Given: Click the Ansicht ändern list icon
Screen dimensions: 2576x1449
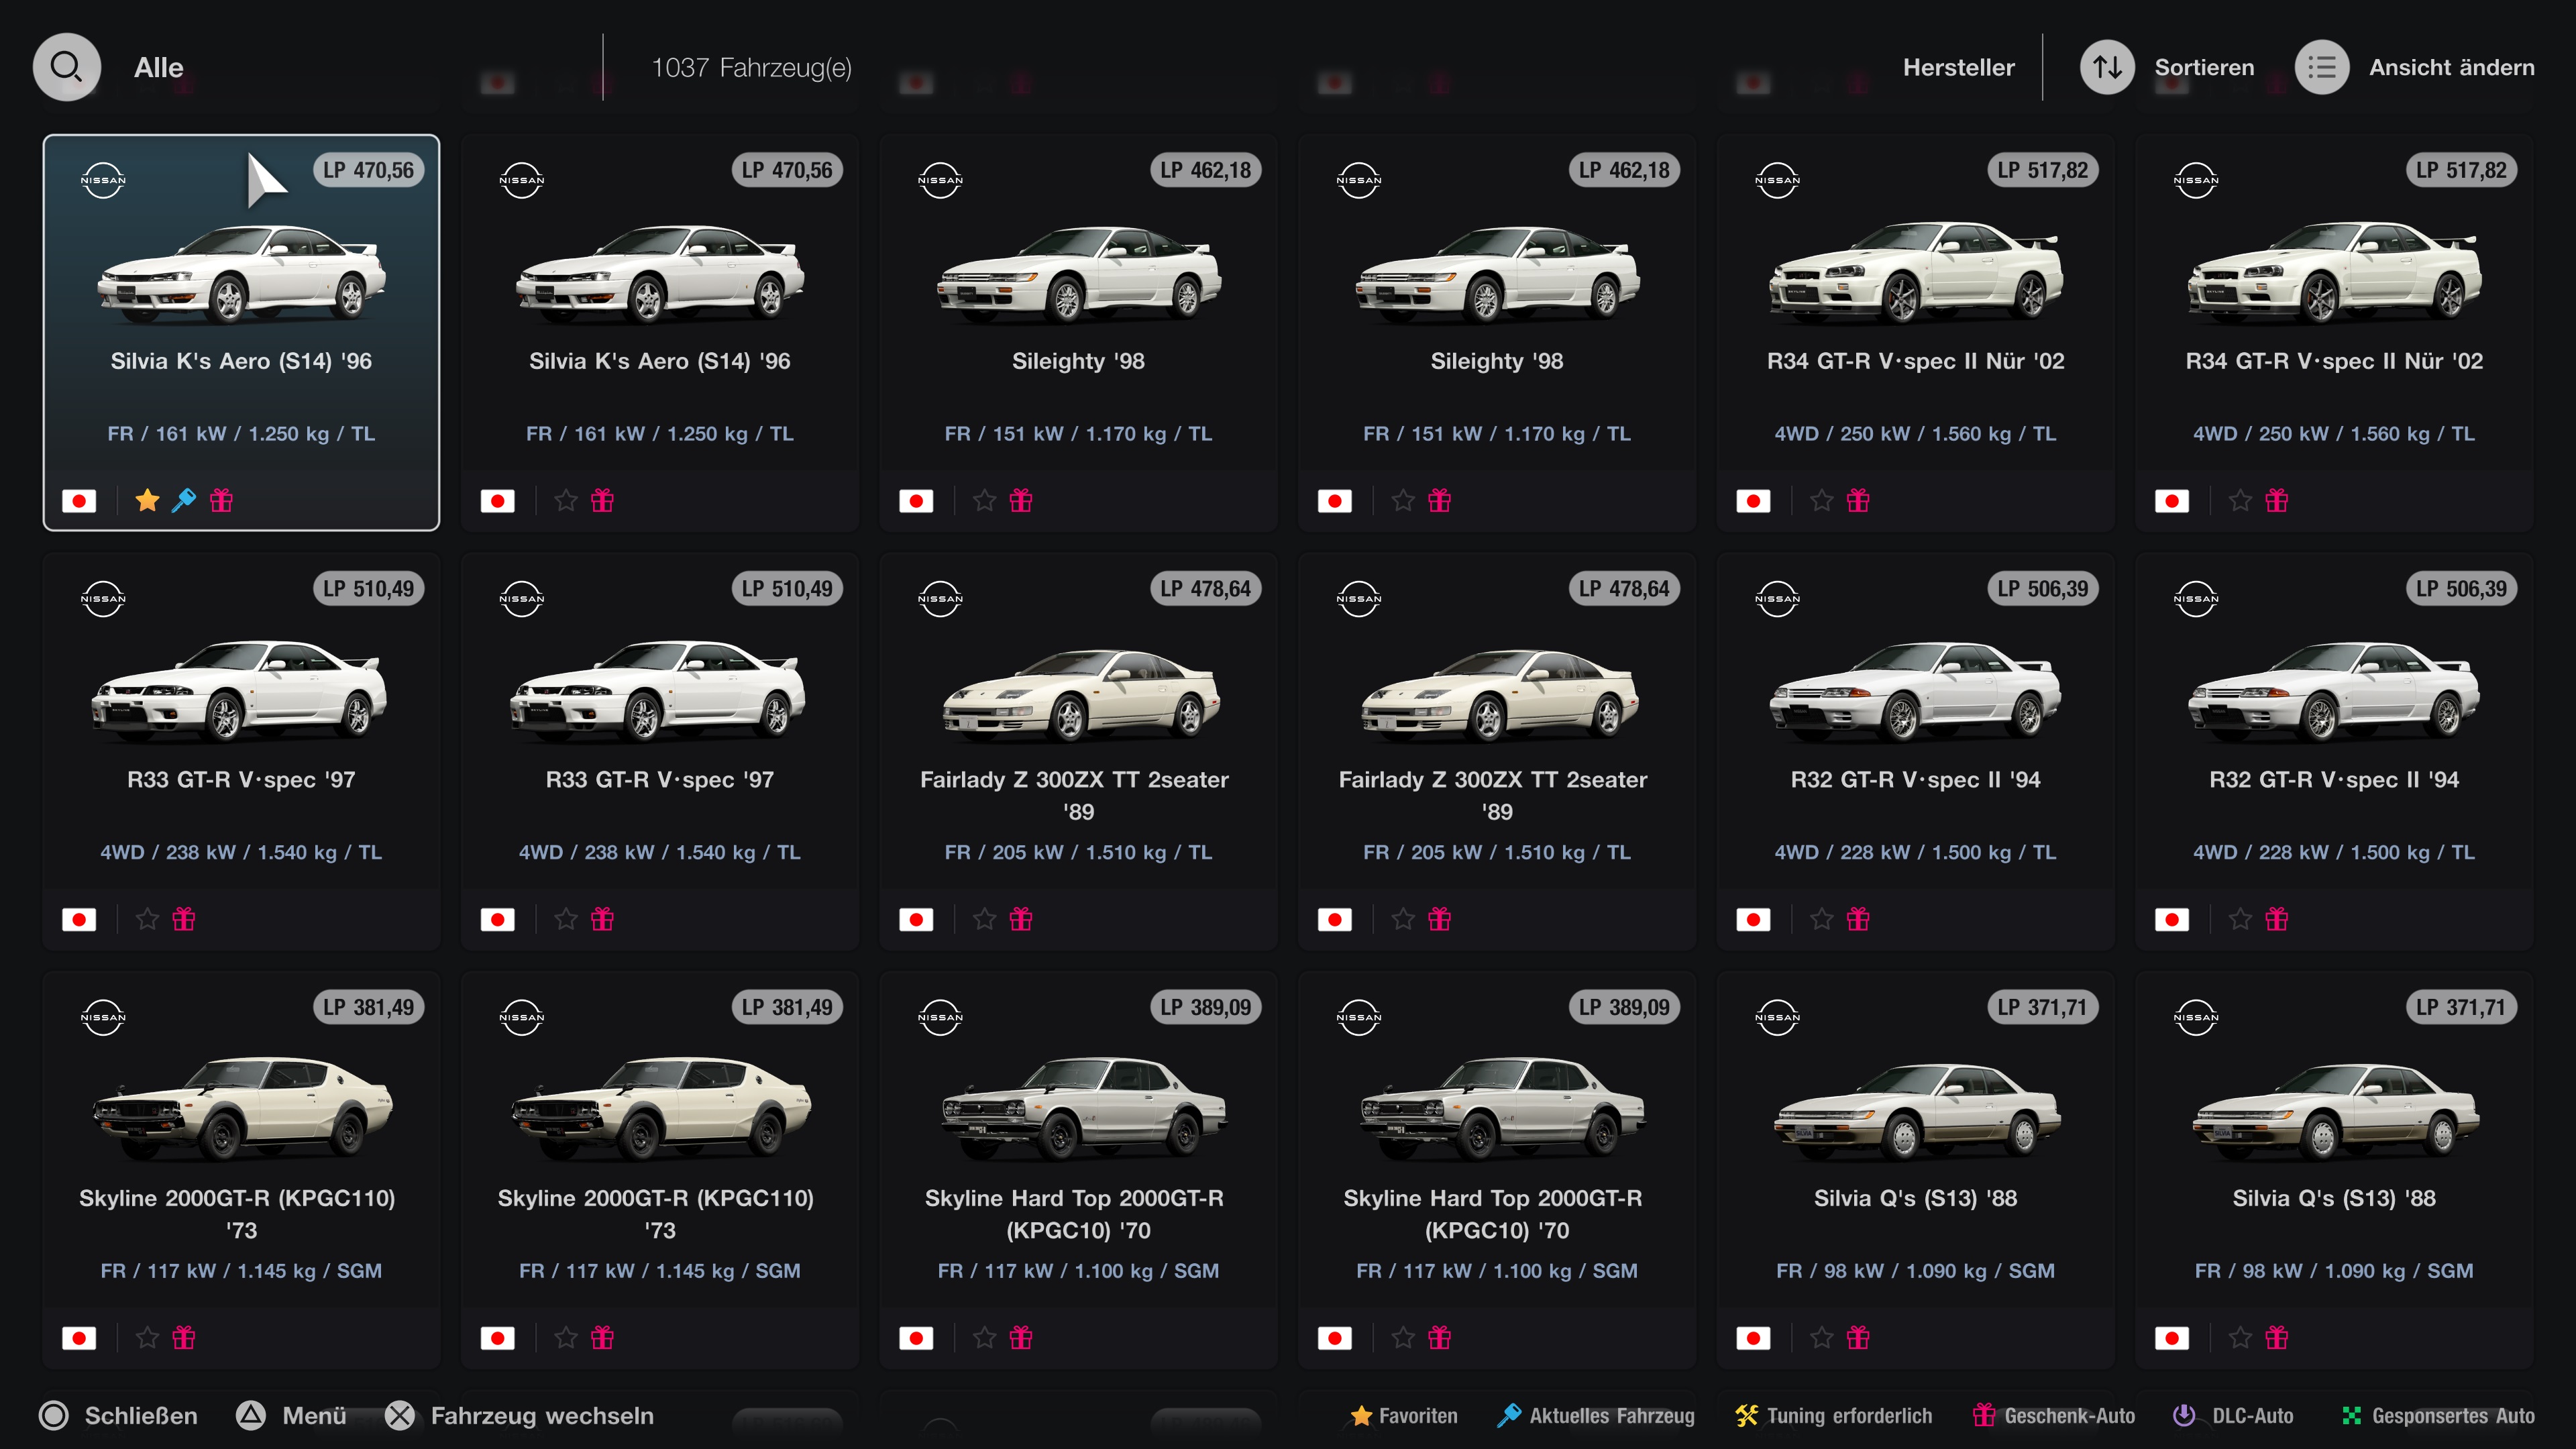Looking at the screenshot, I should point(2321,67).
